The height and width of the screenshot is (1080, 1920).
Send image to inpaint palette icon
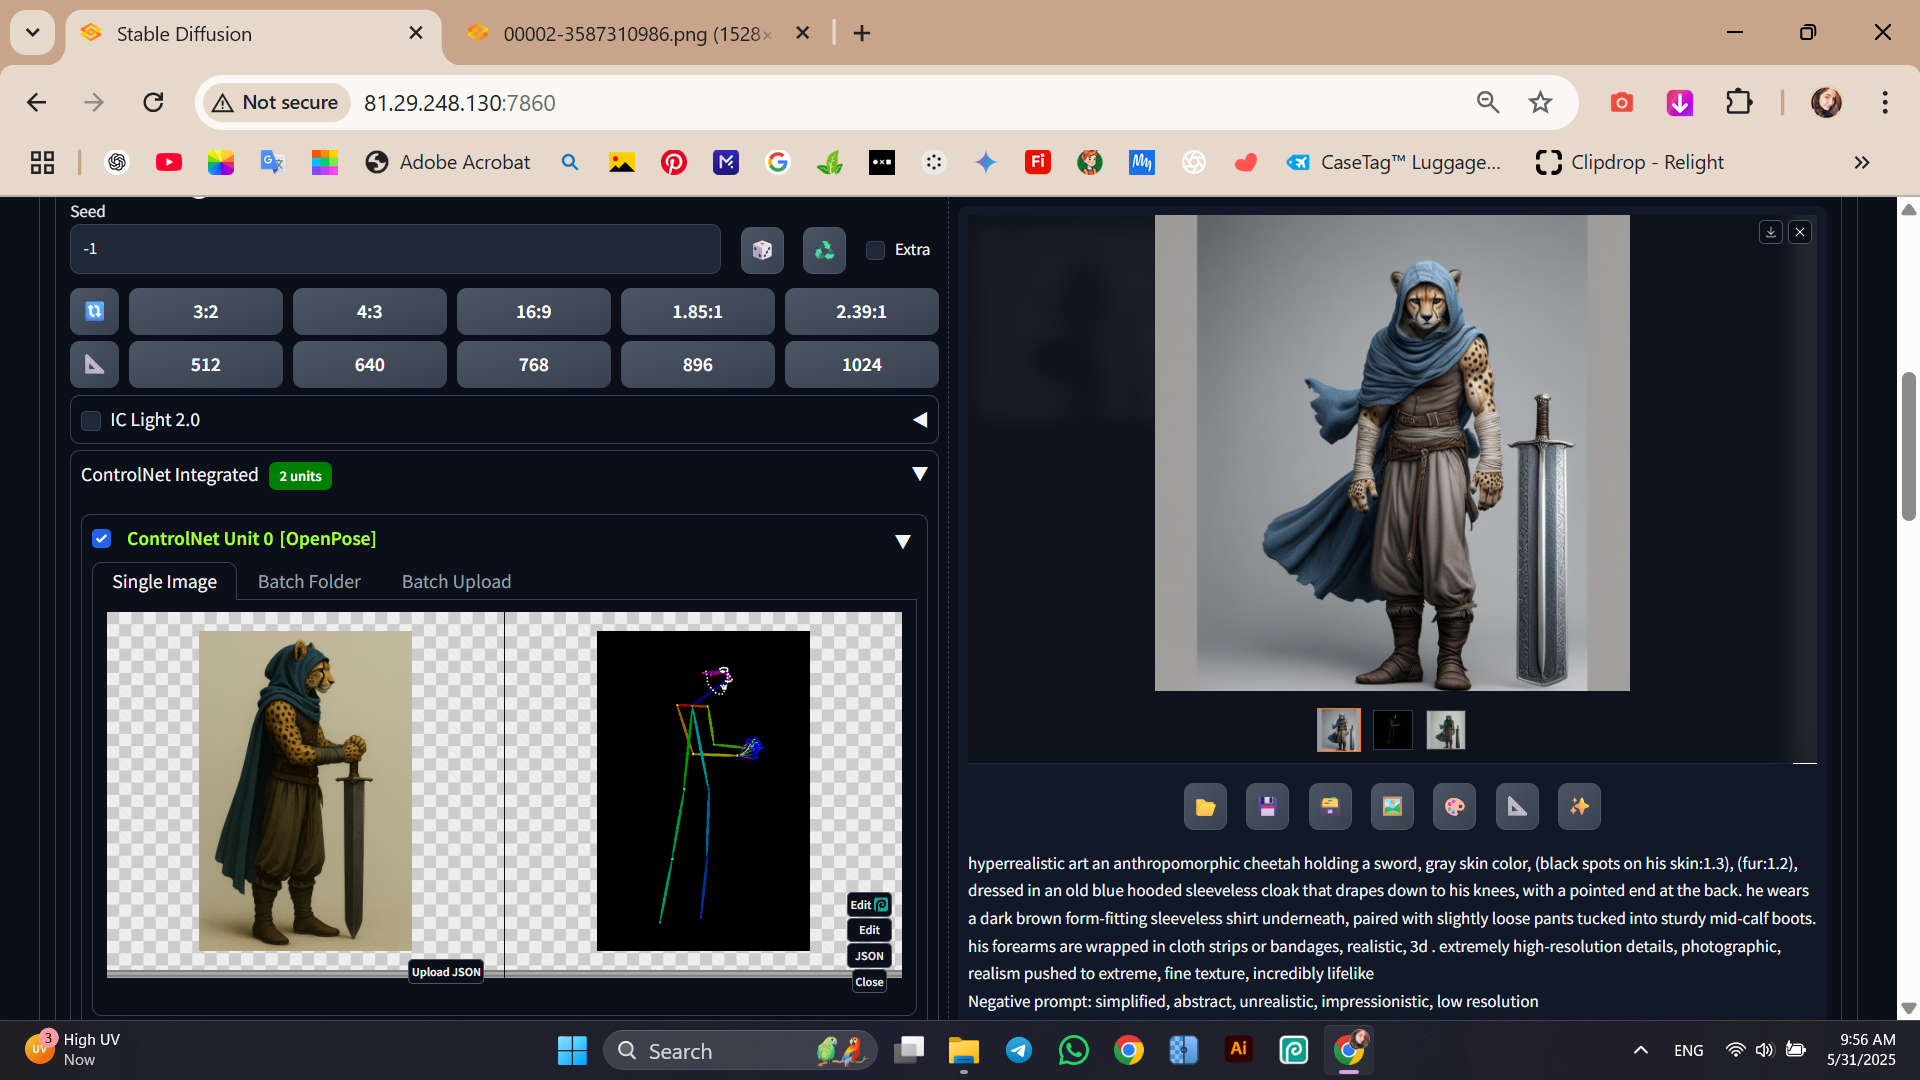pyautogui.click(x=1454, y=807)
